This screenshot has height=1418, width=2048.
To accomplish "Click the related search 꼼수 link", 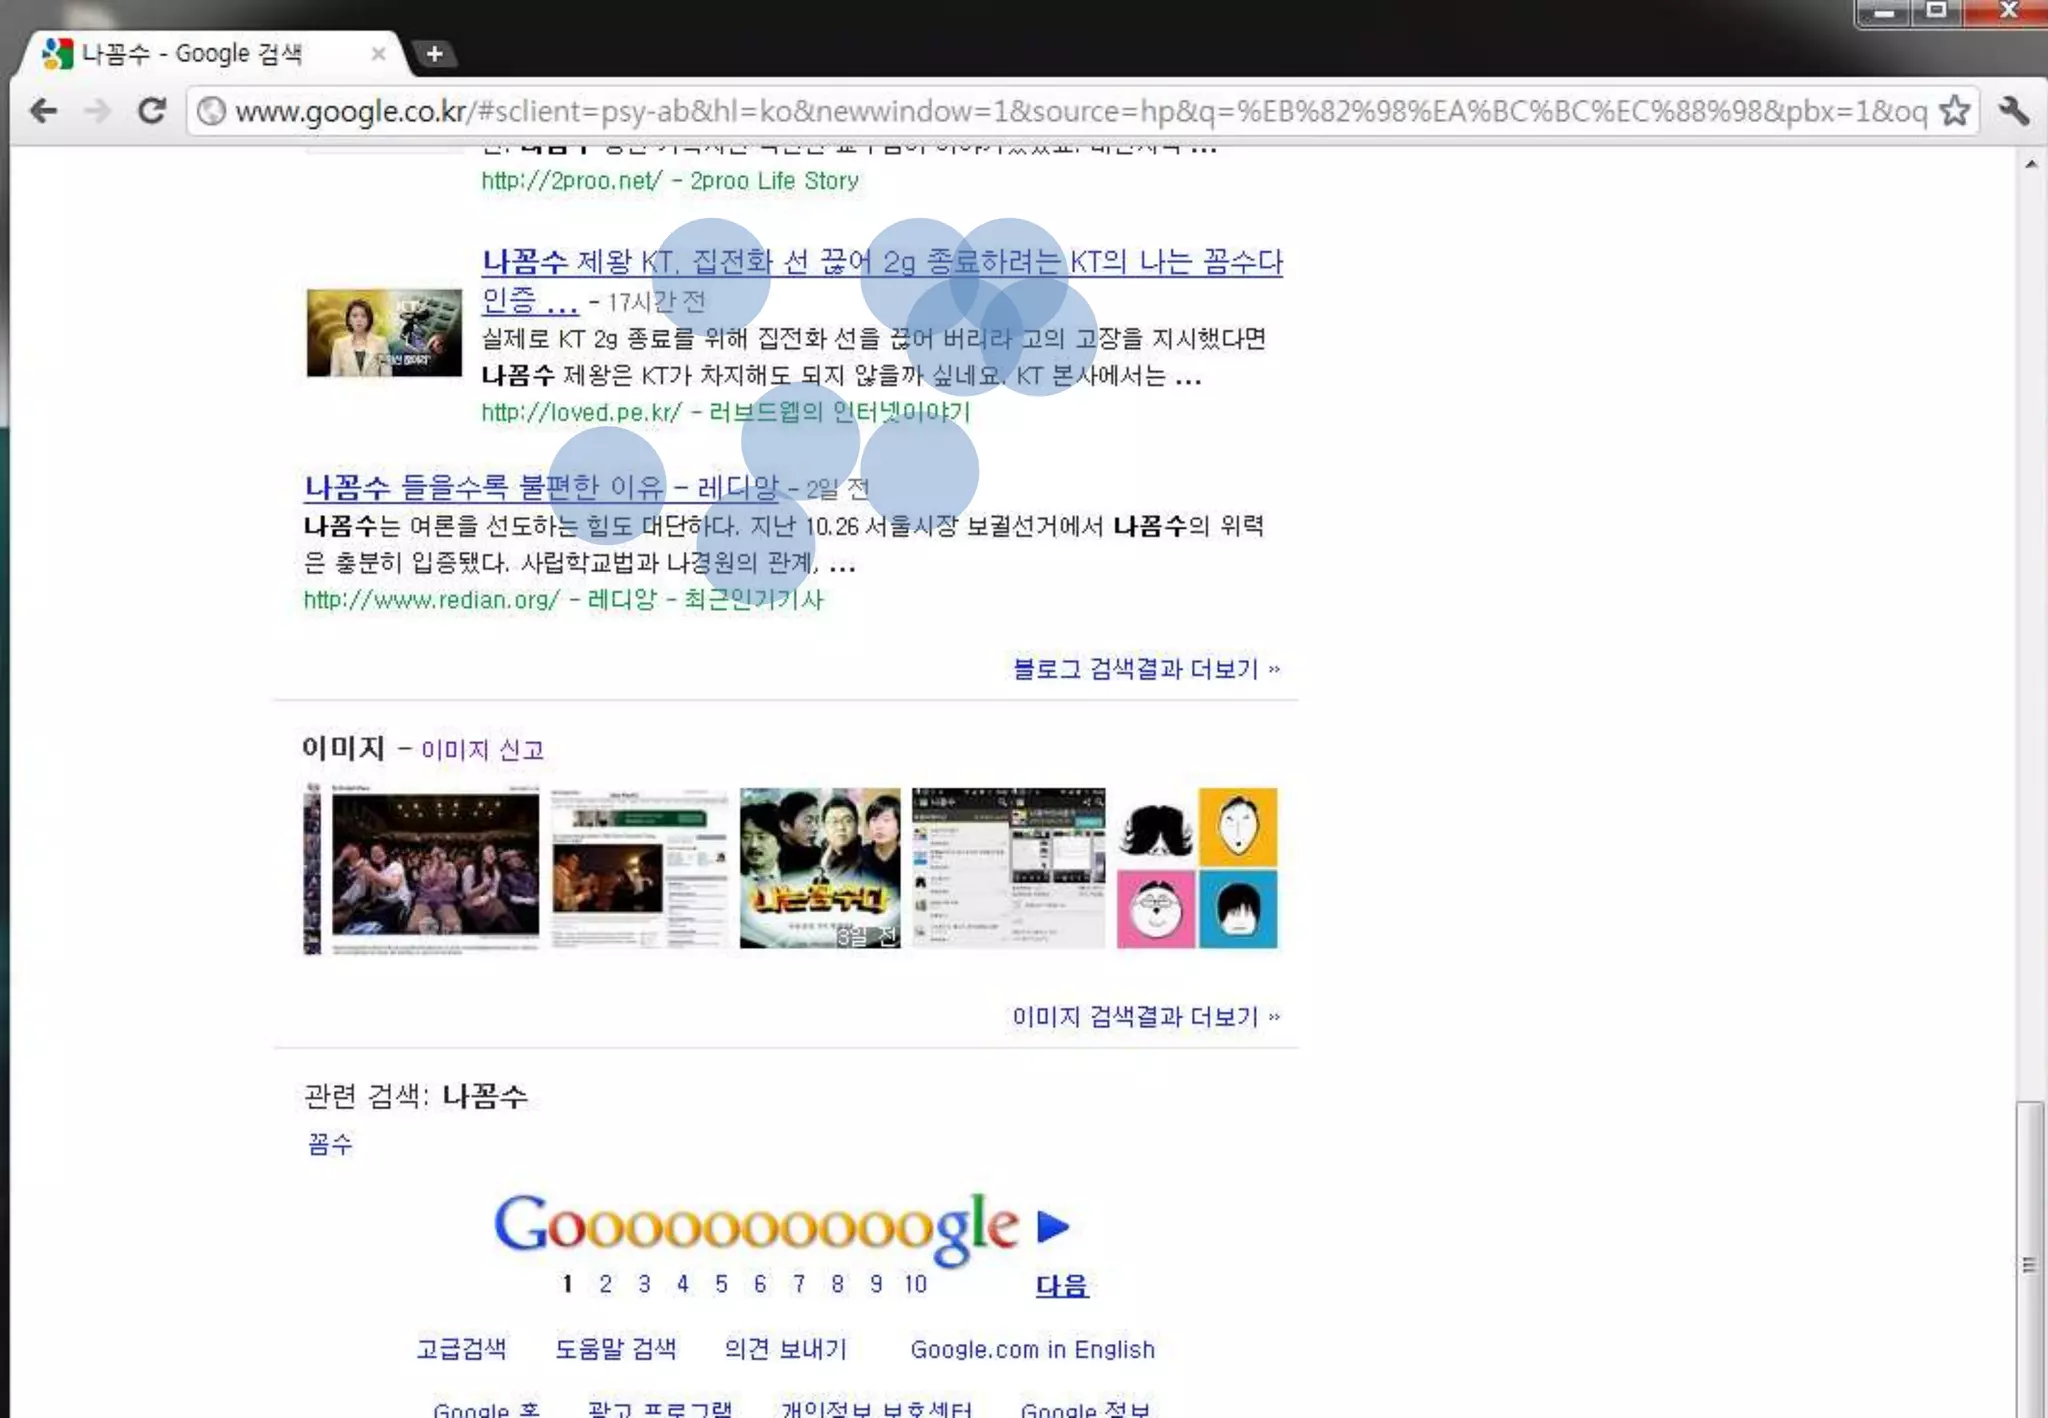I will pos(330,1144).
